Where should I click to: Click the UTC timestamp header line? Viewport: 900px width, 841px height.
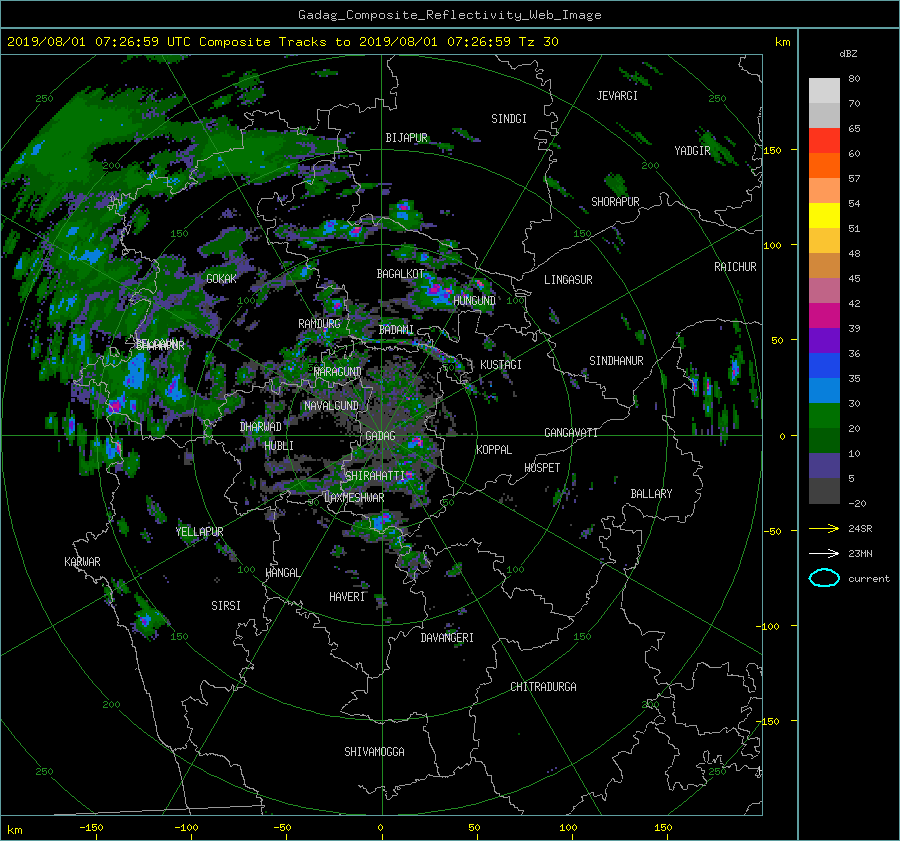282,42
